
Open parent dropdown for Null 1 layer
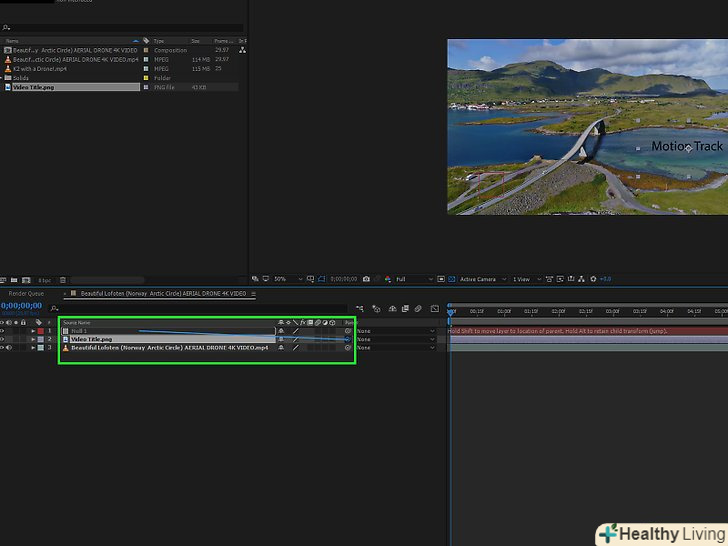tap(395, 331)
